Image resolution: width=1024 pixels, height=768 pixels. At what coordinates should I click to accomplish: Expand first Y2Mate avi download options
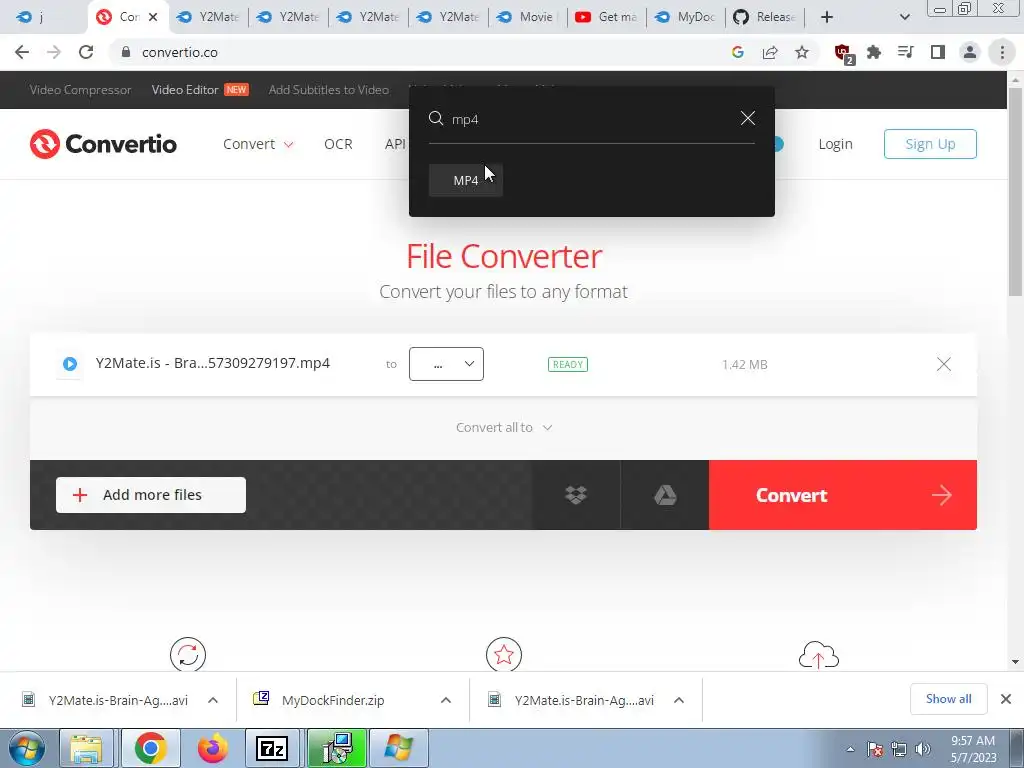[213, 700]
